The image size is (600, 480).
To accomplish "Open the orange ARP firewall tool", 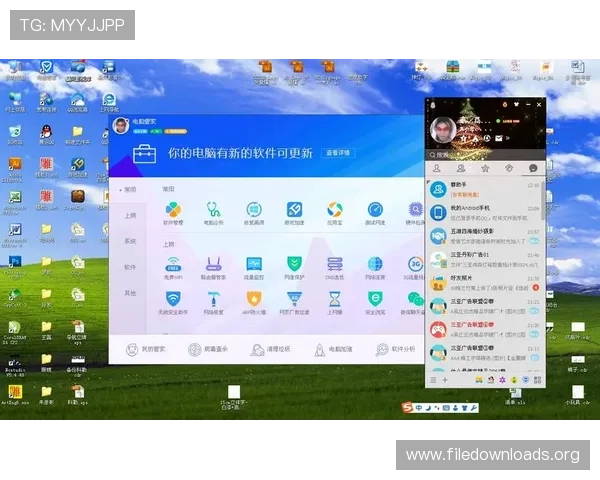I will click(x=254, y=303).
